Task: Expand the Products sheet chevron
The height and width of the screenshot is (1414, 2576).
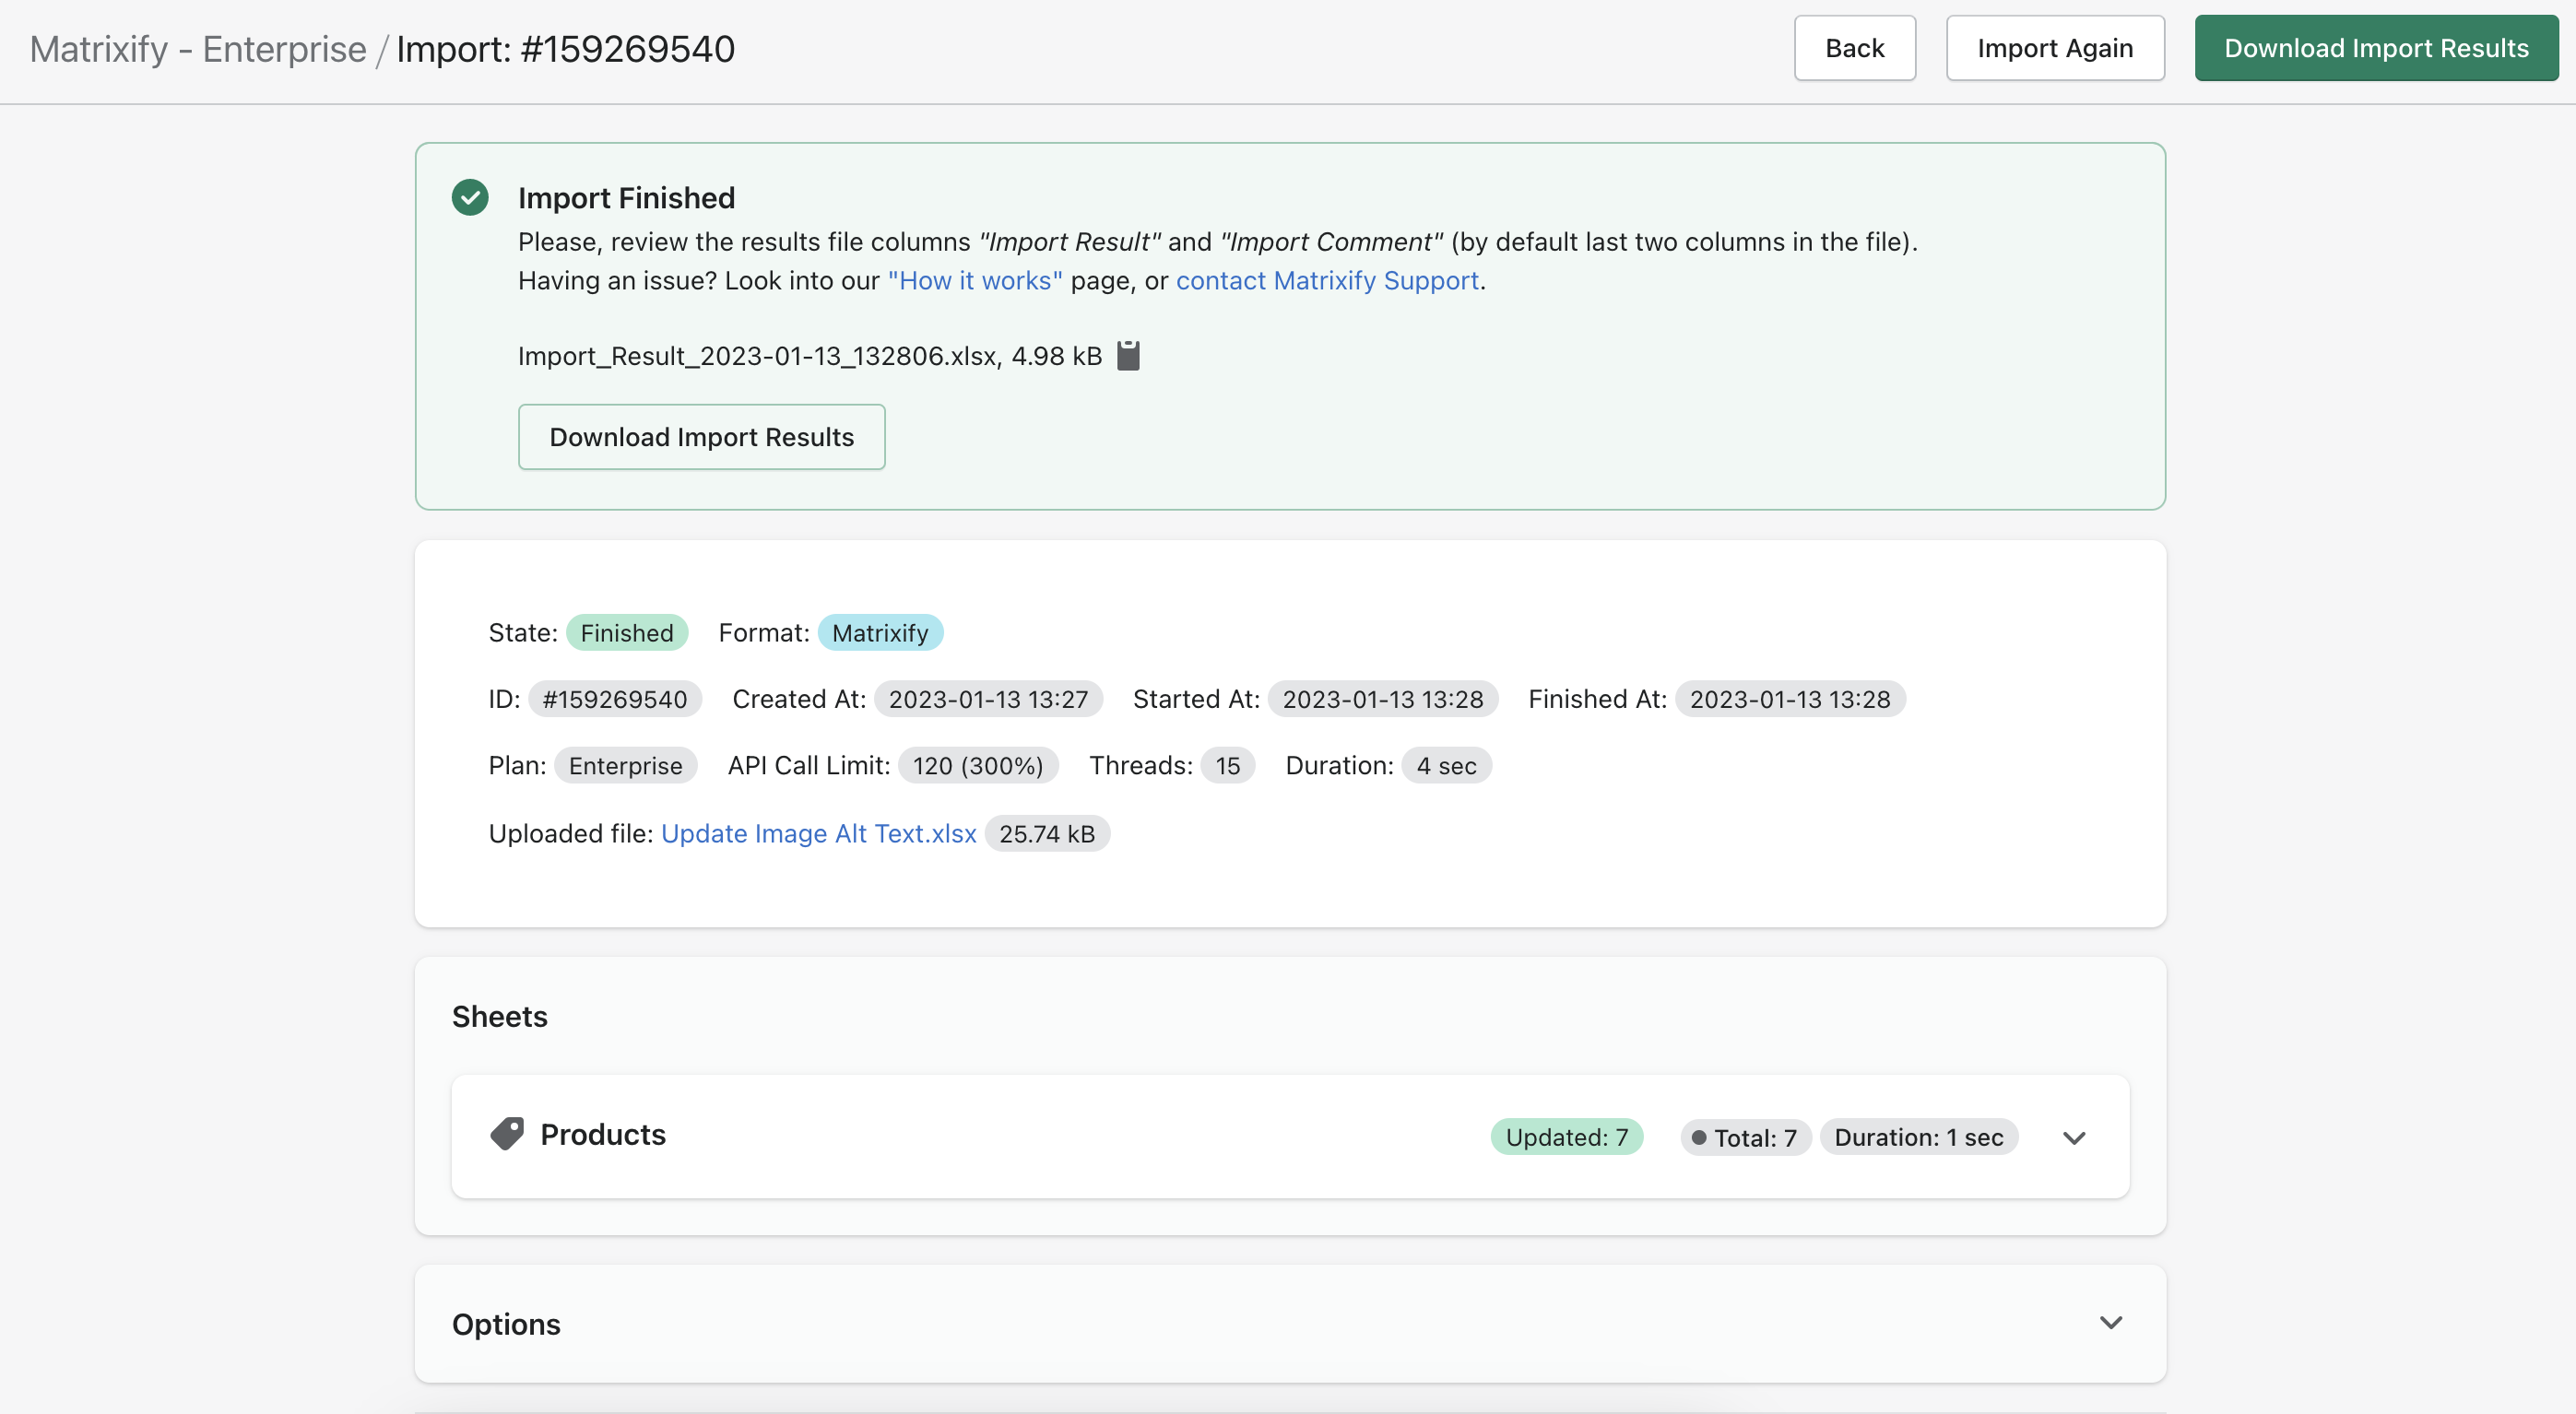Action: [x=2074, y=1137]
